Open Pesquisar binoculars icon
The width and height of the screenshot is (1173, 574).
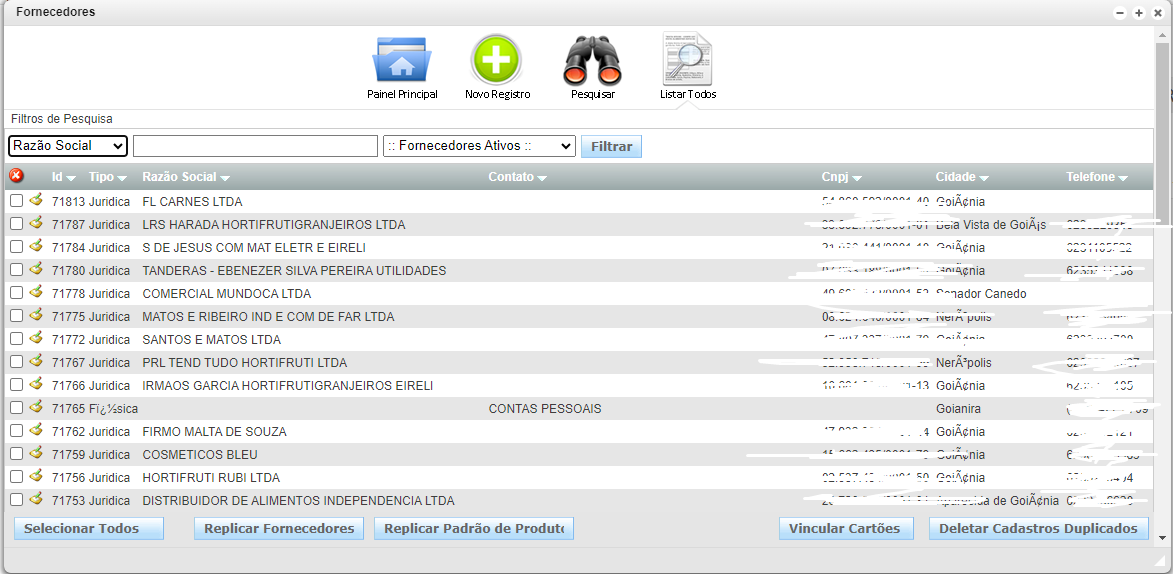(592, 61)
